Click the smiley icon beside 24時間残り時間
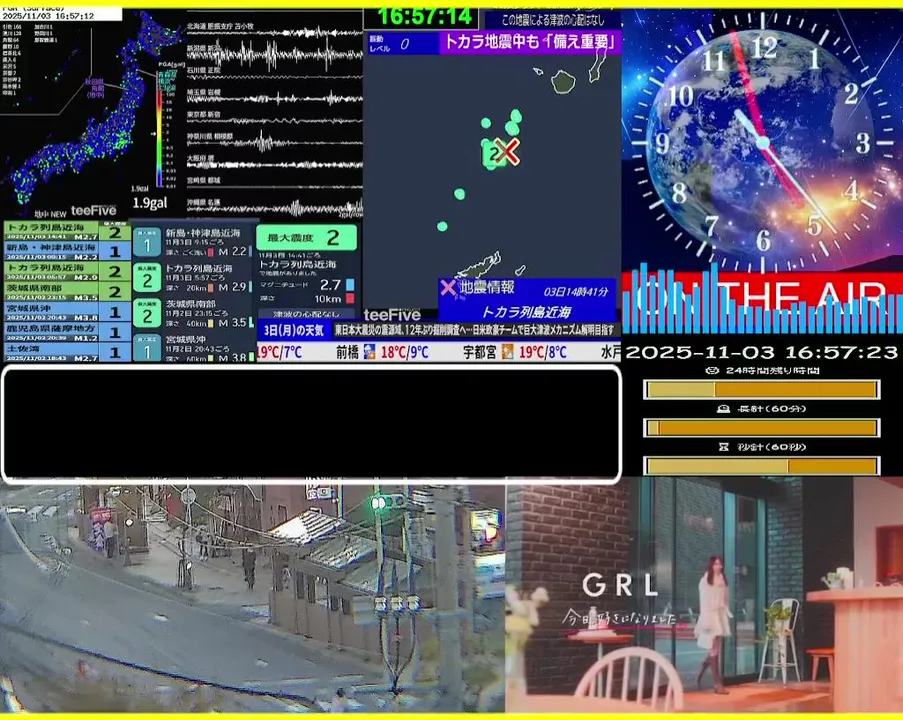Screen dimensions: 903x720 tap(712, 370)
